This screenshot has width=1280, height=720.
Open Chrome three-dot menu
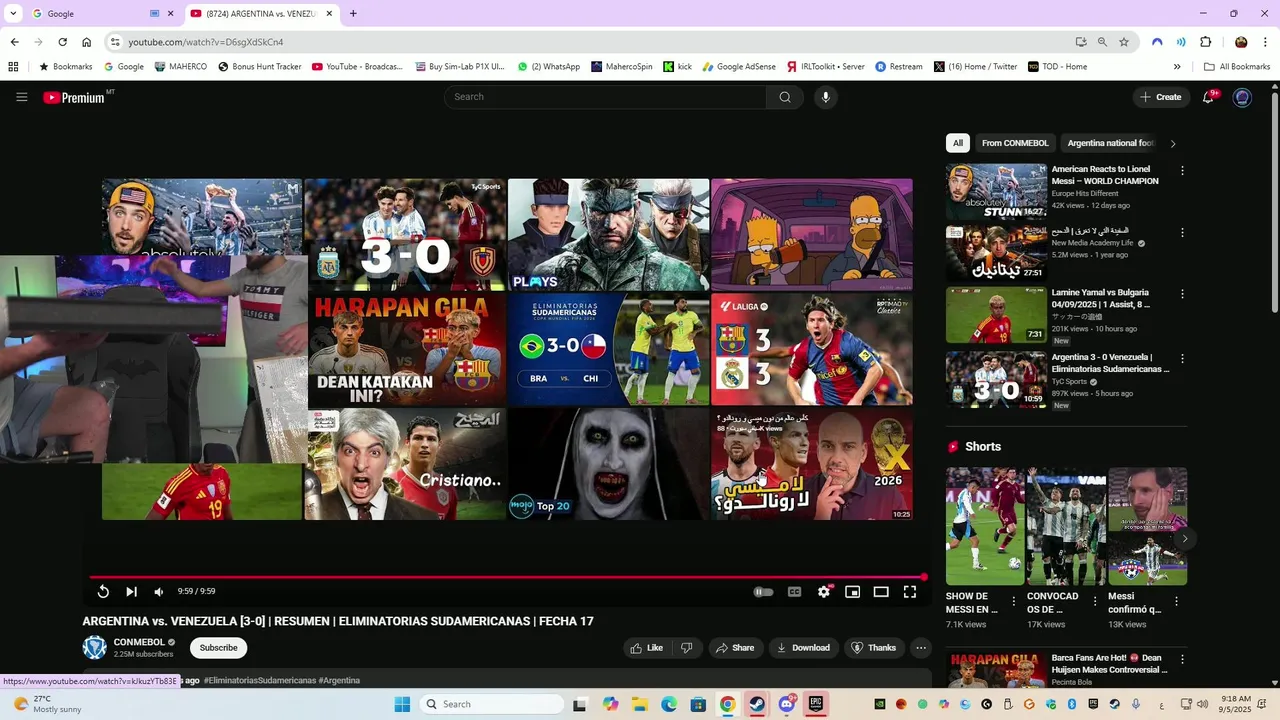[1266, 42]
